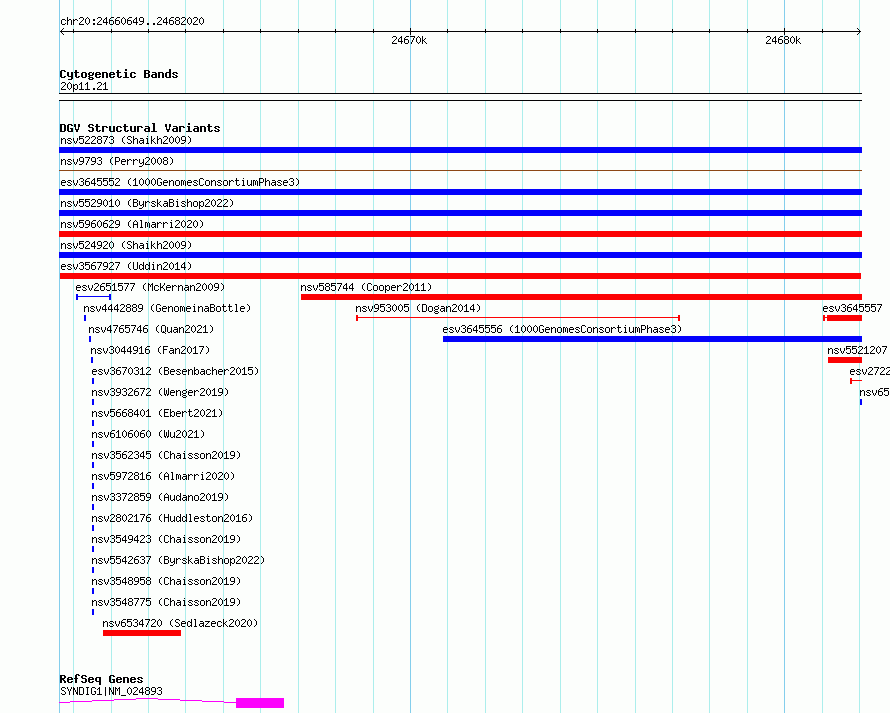This screenshot has height=713, width=890.
Task: Open esv3567927 (Uddin2014) variant label
Action: 126,266
